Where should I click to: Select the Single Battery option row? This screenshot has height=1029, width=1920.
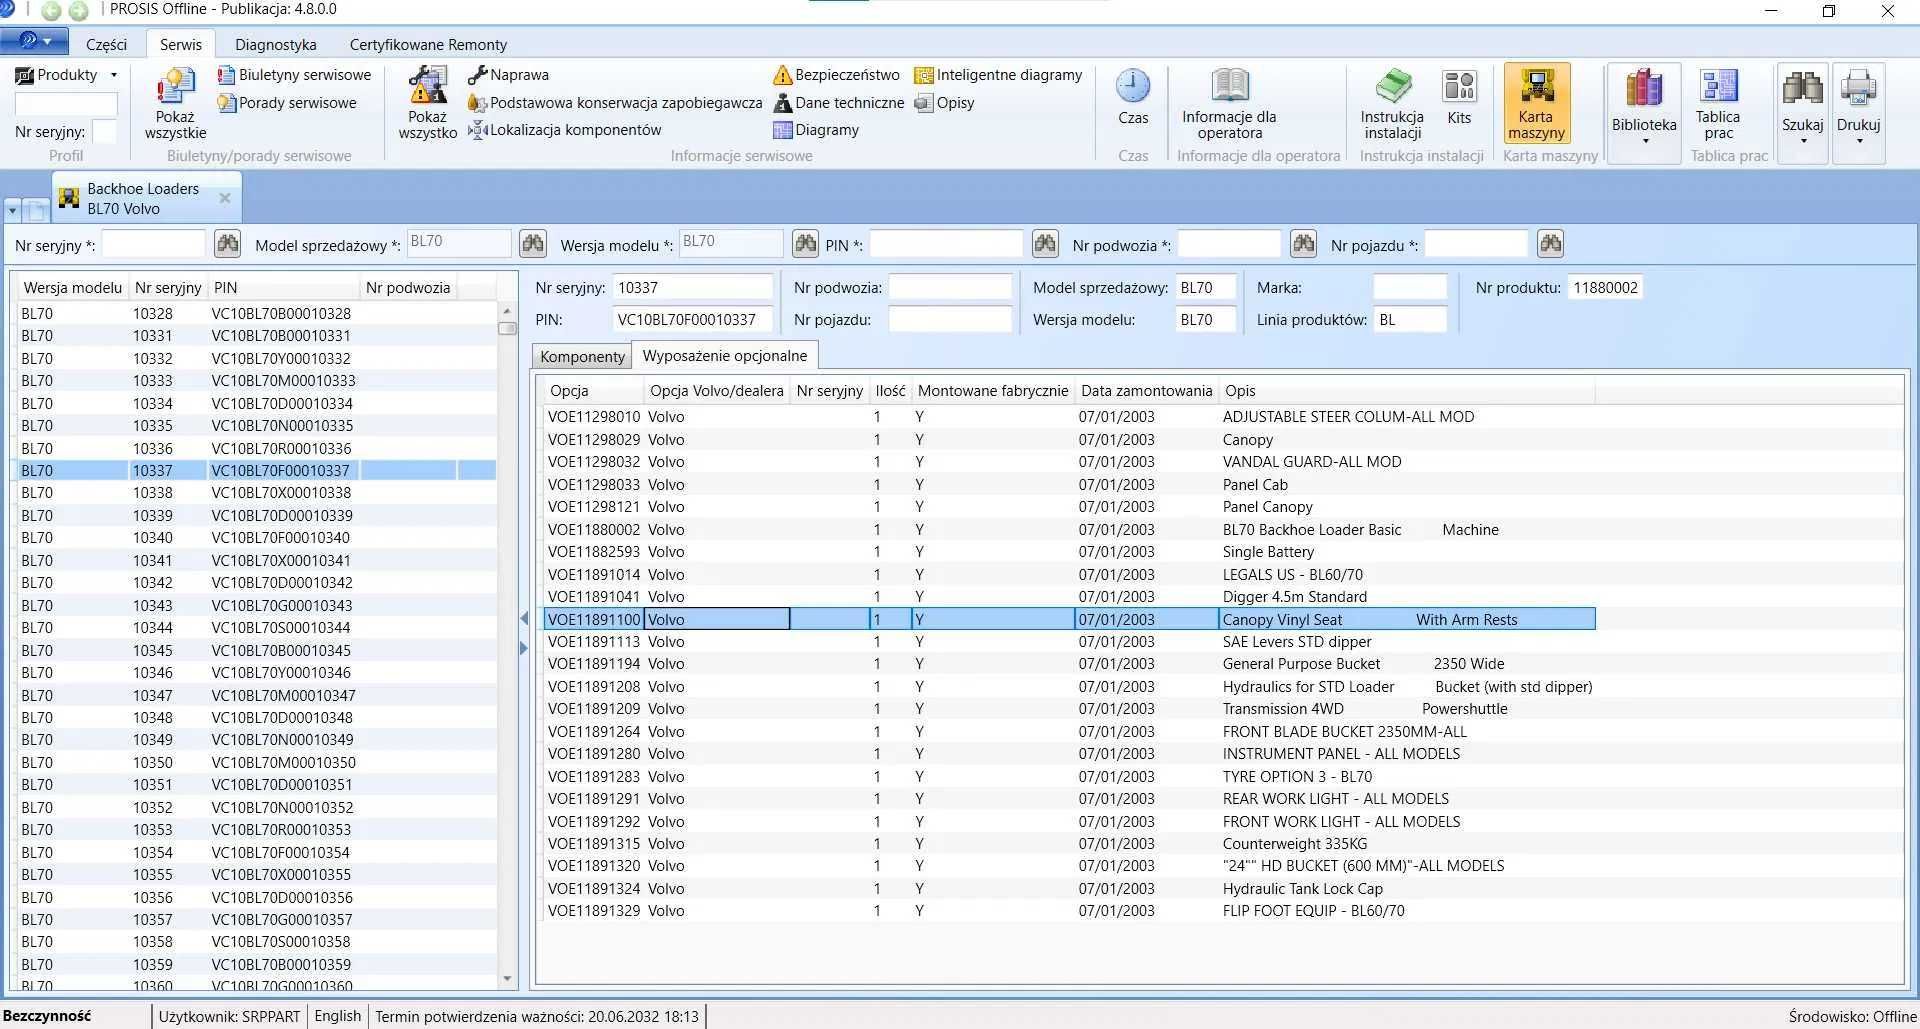(x=1068, y=552)
